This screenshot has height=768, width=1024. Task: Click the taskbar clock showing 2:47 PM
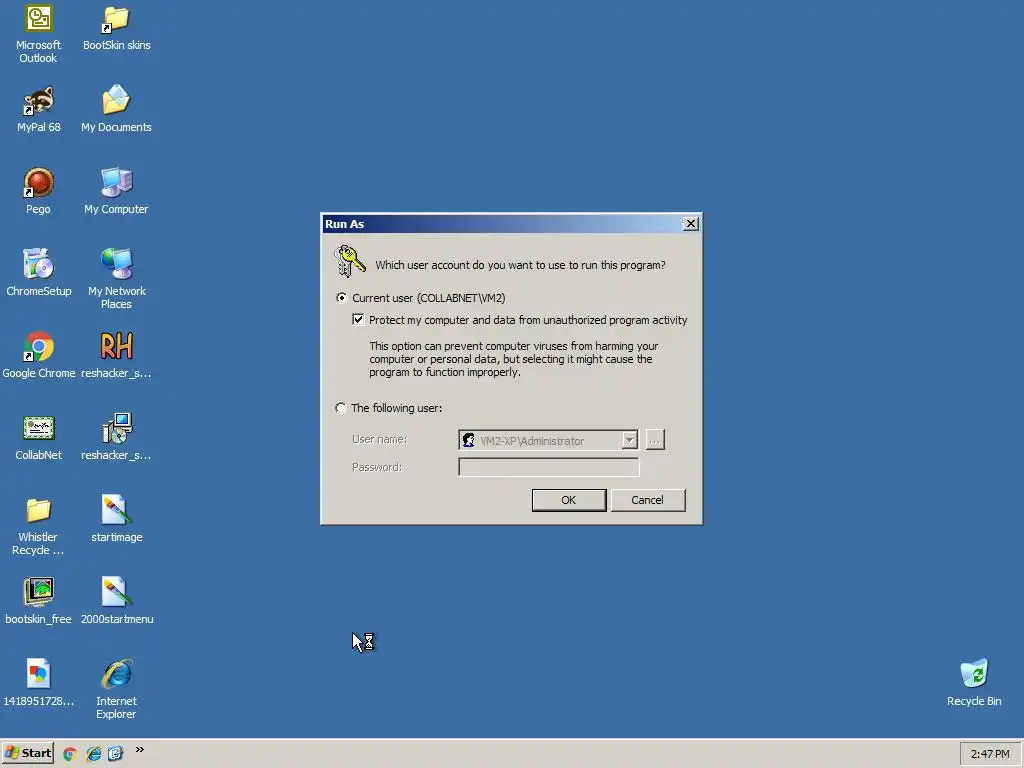pos(989,754)
